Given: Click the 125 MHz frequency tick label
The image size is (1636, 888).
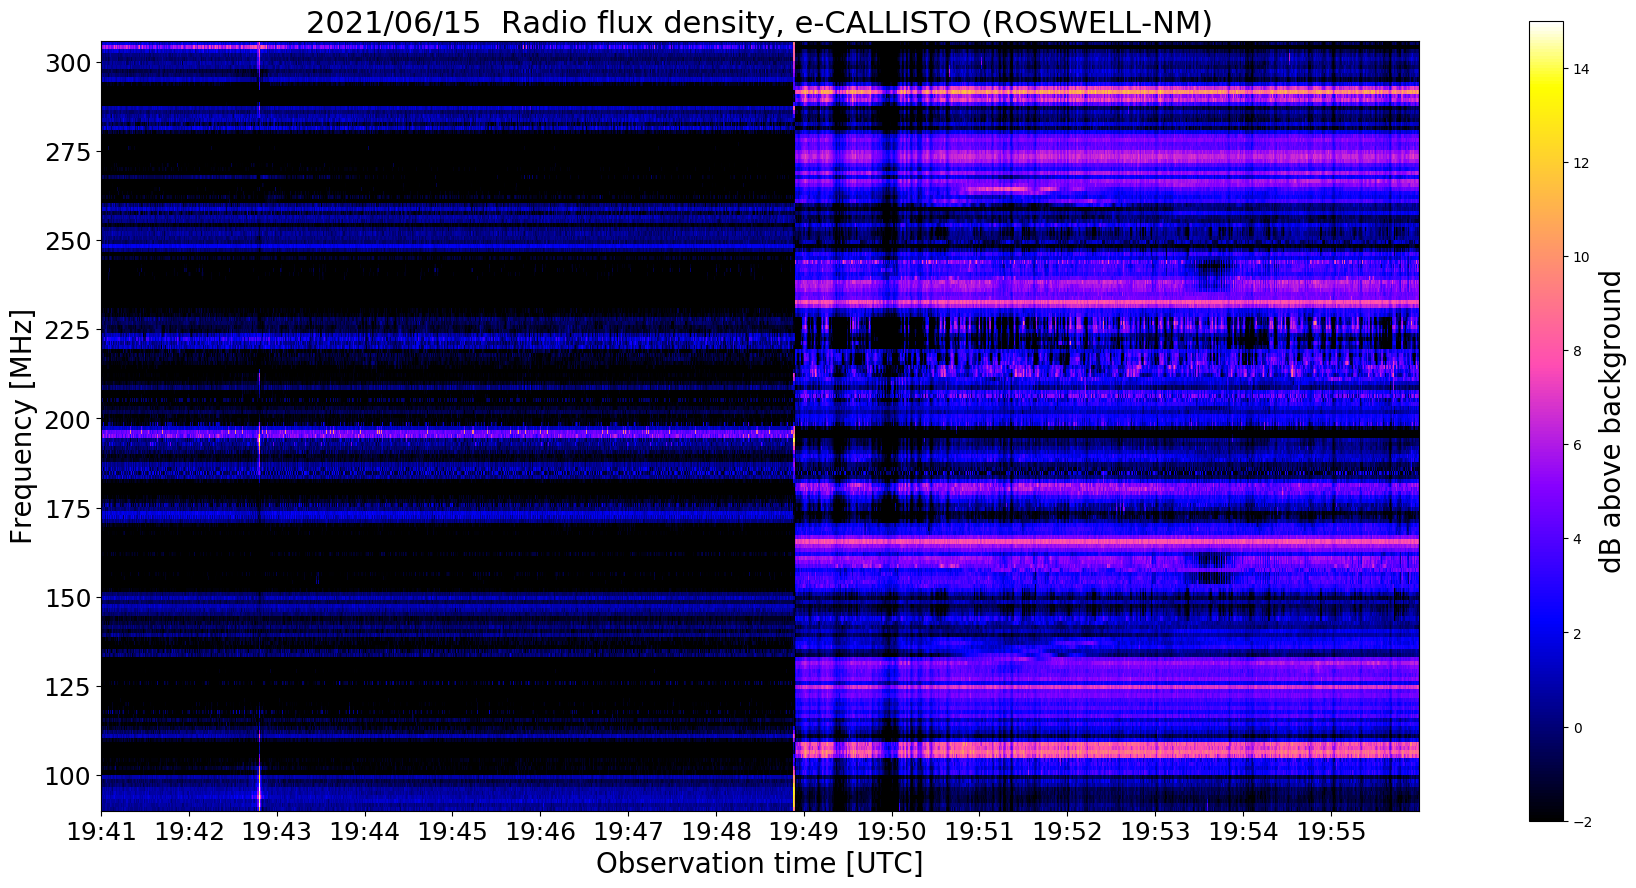Looking at the screenshot, I should click(x=67, y=687).
